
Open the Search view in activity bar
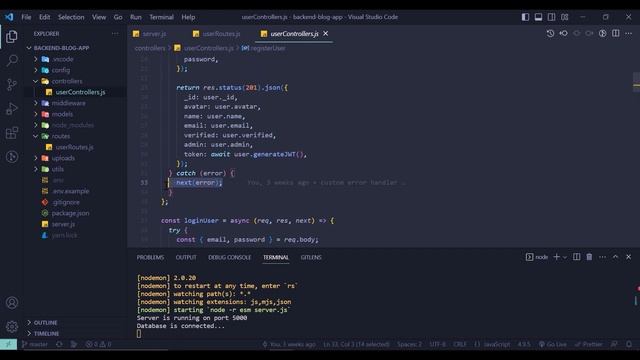point(12,61)
